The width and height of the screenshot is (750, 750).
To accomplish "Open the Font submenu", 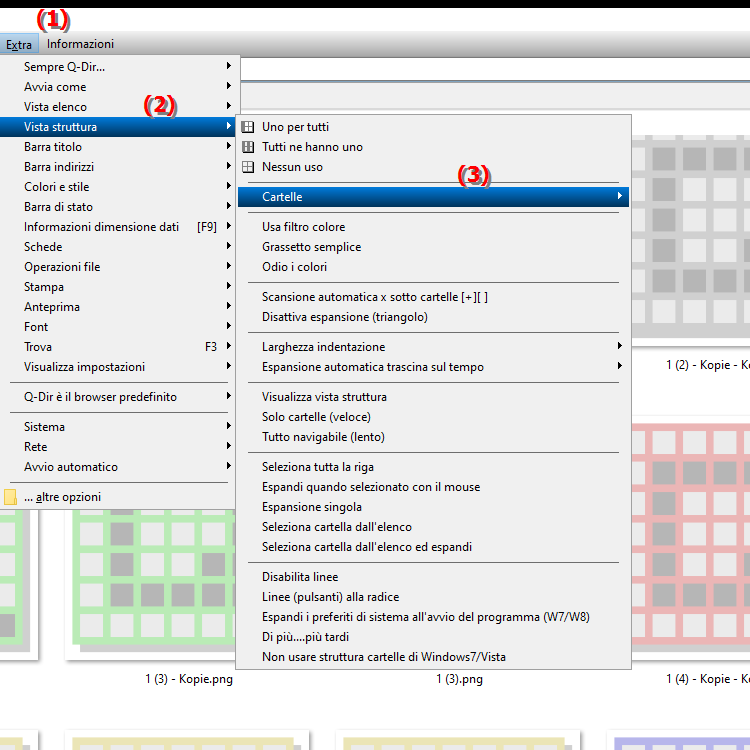I will [117, 327].
